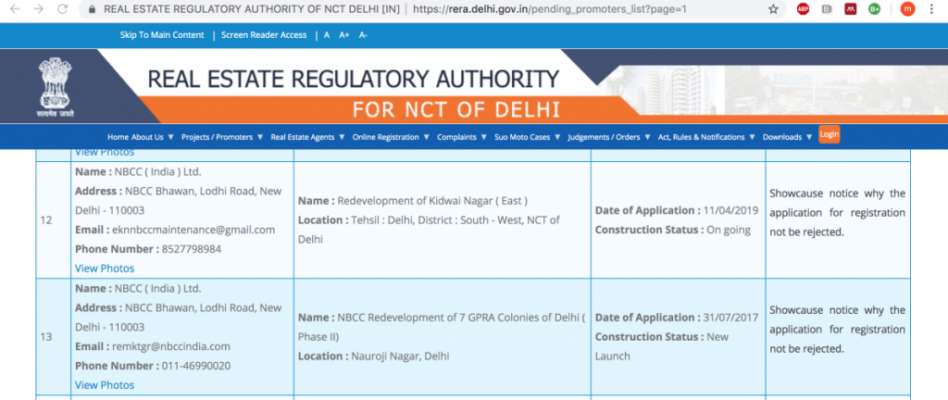Click the orange Login button

(x=829, y=135)
